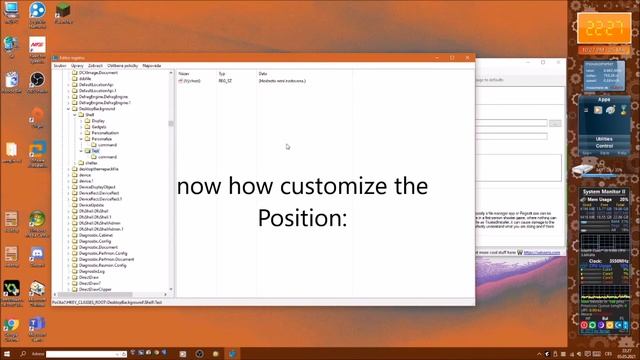Screen dimensions: 640x360
Task: Open the Zobrazit menu
Action: tap(96, 66)
